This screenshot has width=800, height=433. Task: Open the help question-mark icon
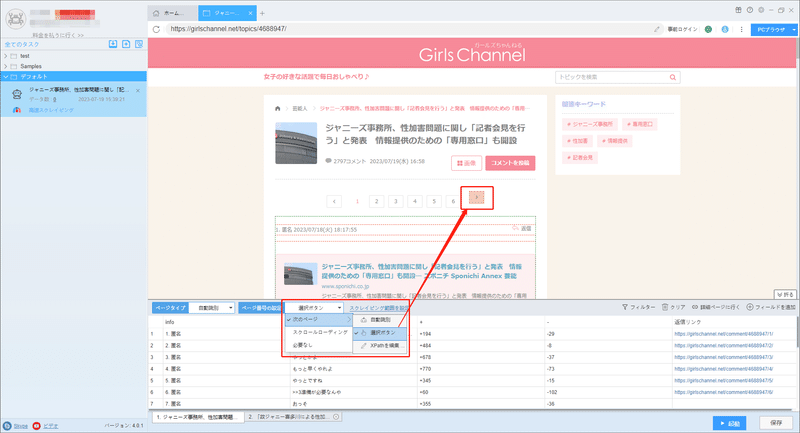pyautogui.click(x=749, y=10)
